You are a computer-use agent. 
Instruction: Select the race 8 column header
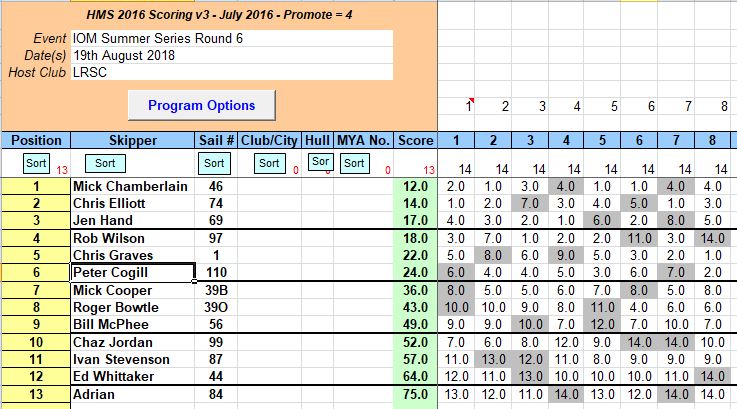[x=711, y=140]
